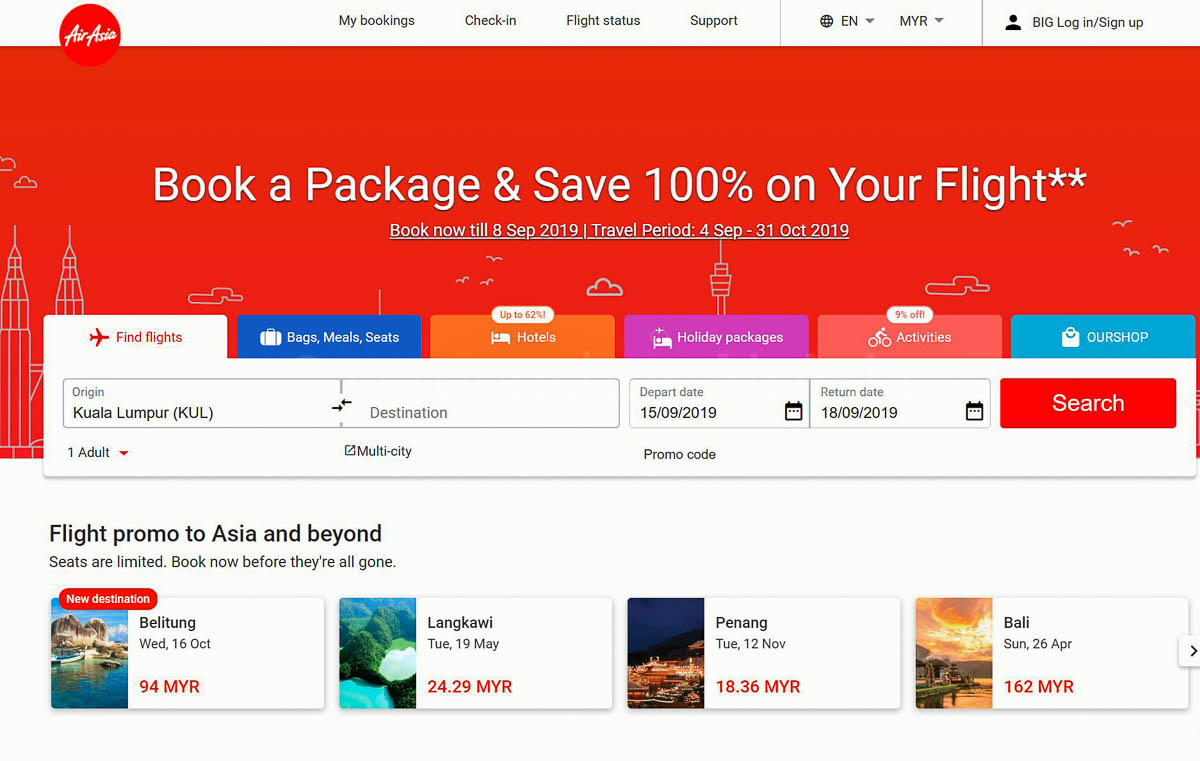Open My bookings menu

click(376, 21)
